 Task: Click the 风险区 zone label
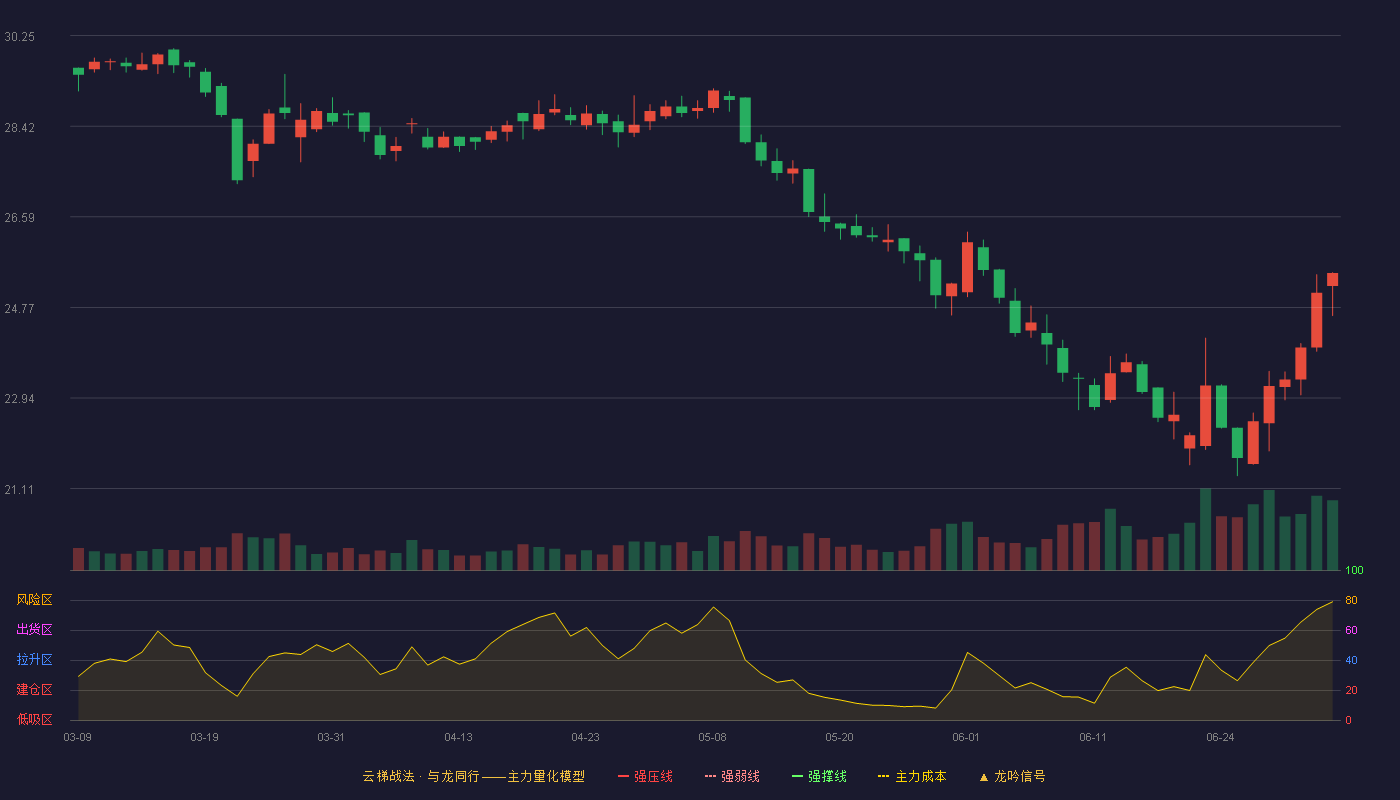(x=34, y=600)
